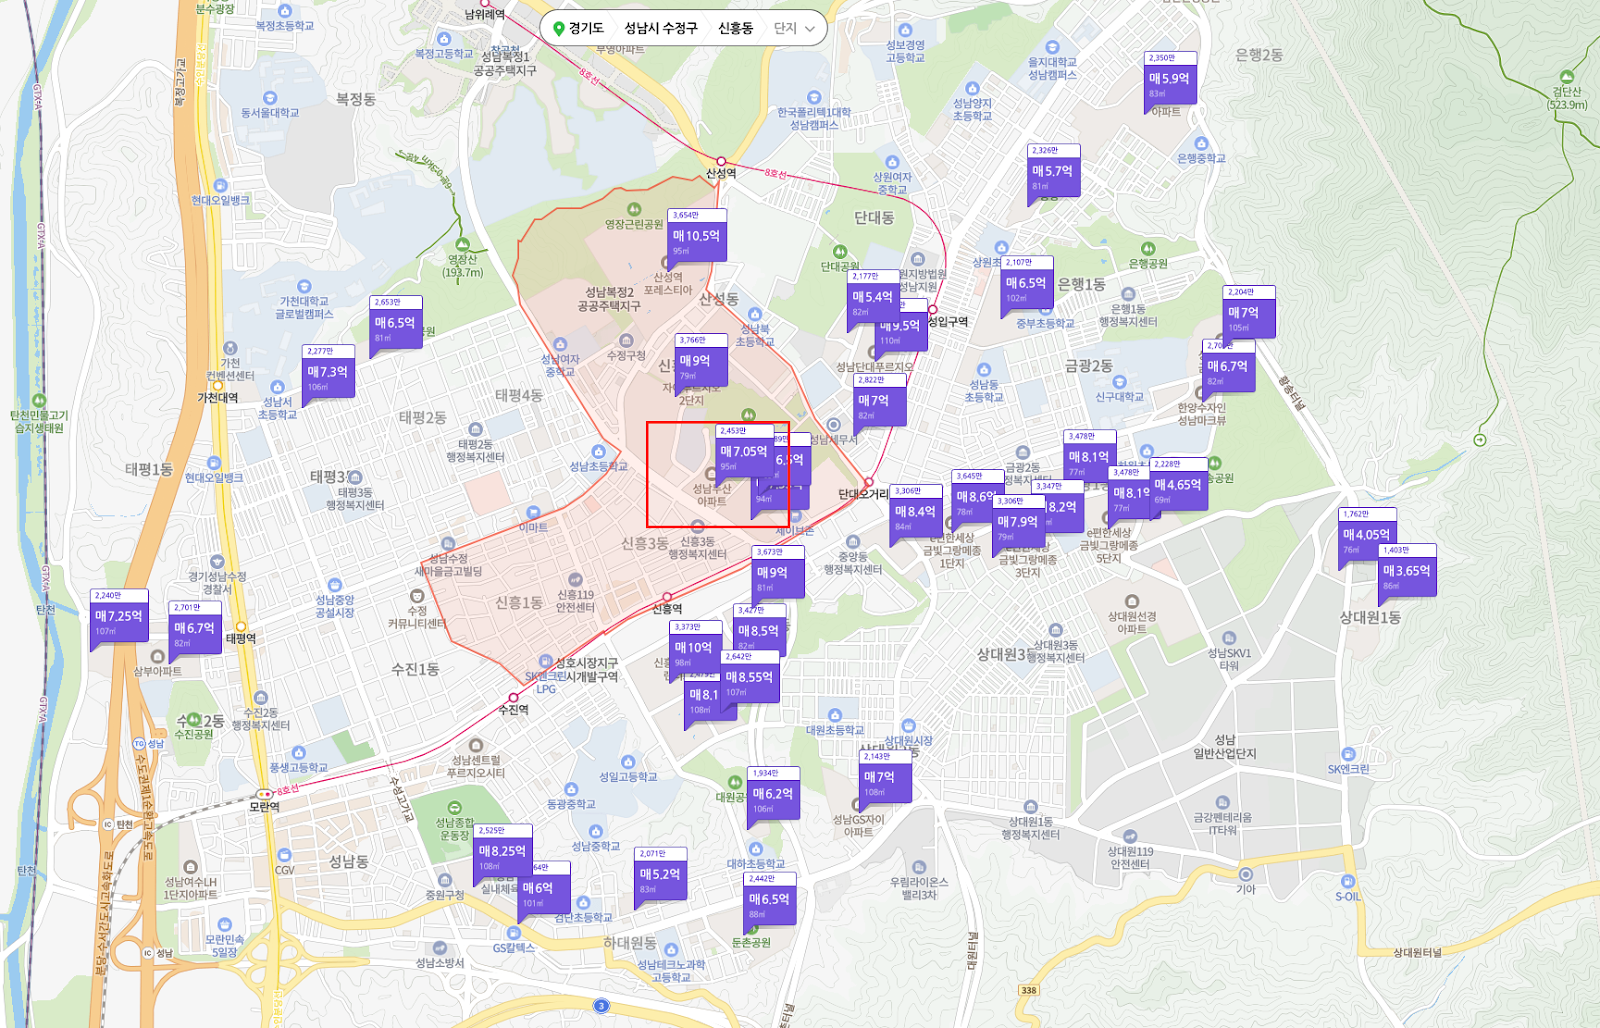
Task: Open the 매 7억 108㎡ price marker
Action: pyautogui.click(x=886, y=777)
